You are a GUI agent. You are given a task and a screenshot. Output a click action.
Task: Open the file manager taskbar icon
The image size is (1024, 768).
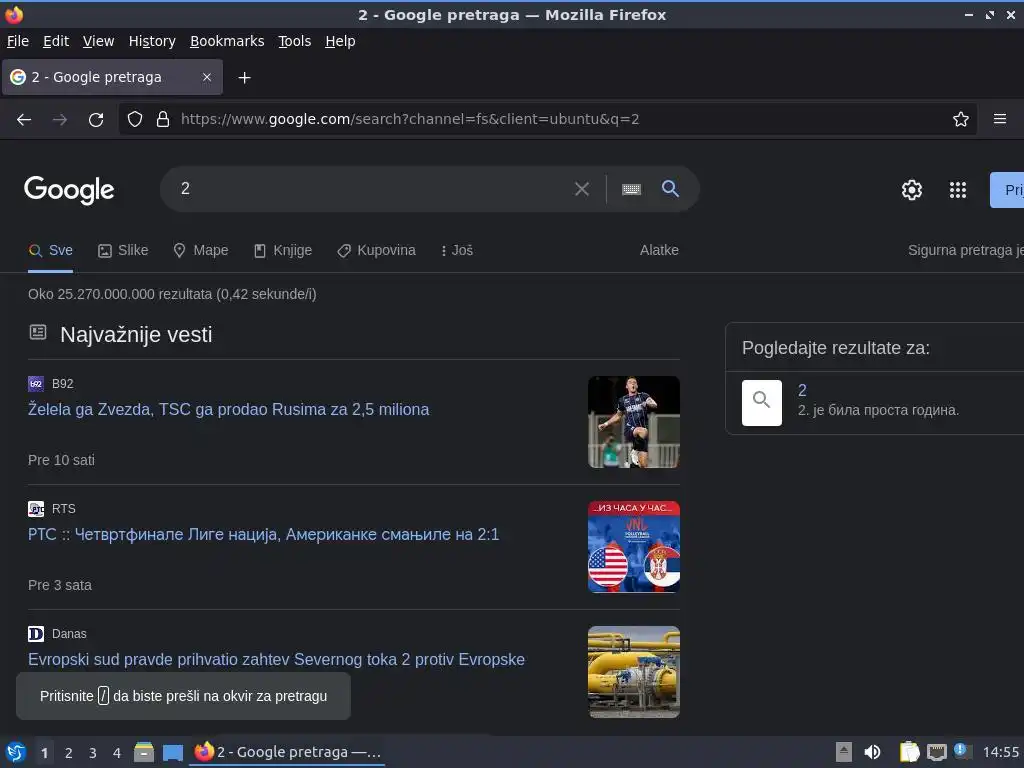[x=144, y=752]
